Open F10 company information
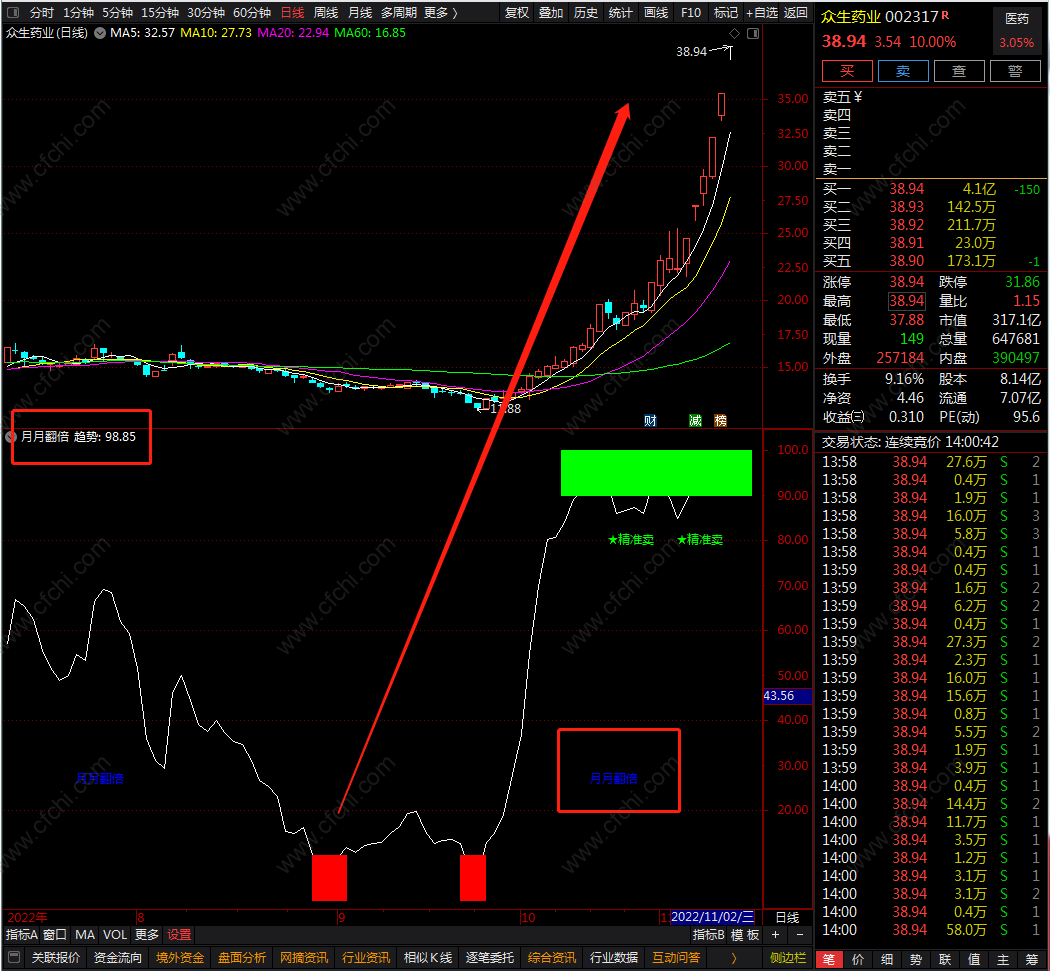1050x971 pixels. pyautogui.click(x=690, y=13)
